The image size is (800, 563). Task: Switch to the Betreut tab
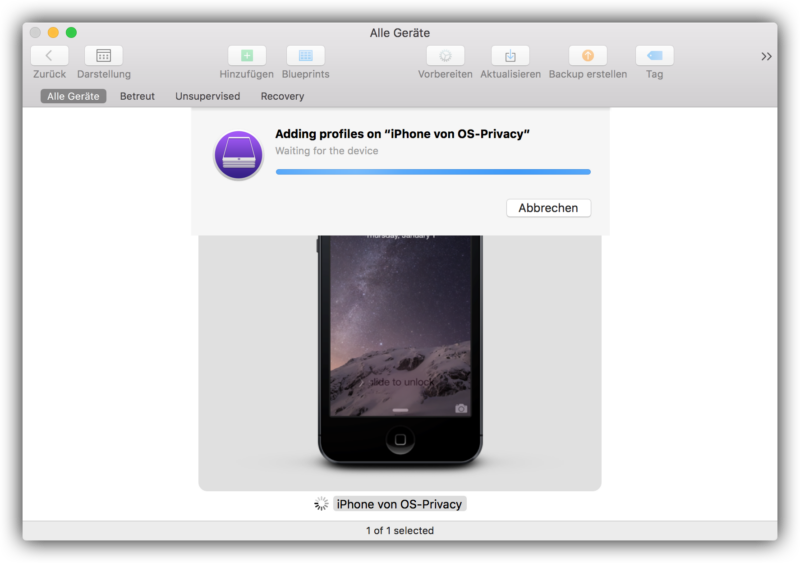(x=137, y=96)
